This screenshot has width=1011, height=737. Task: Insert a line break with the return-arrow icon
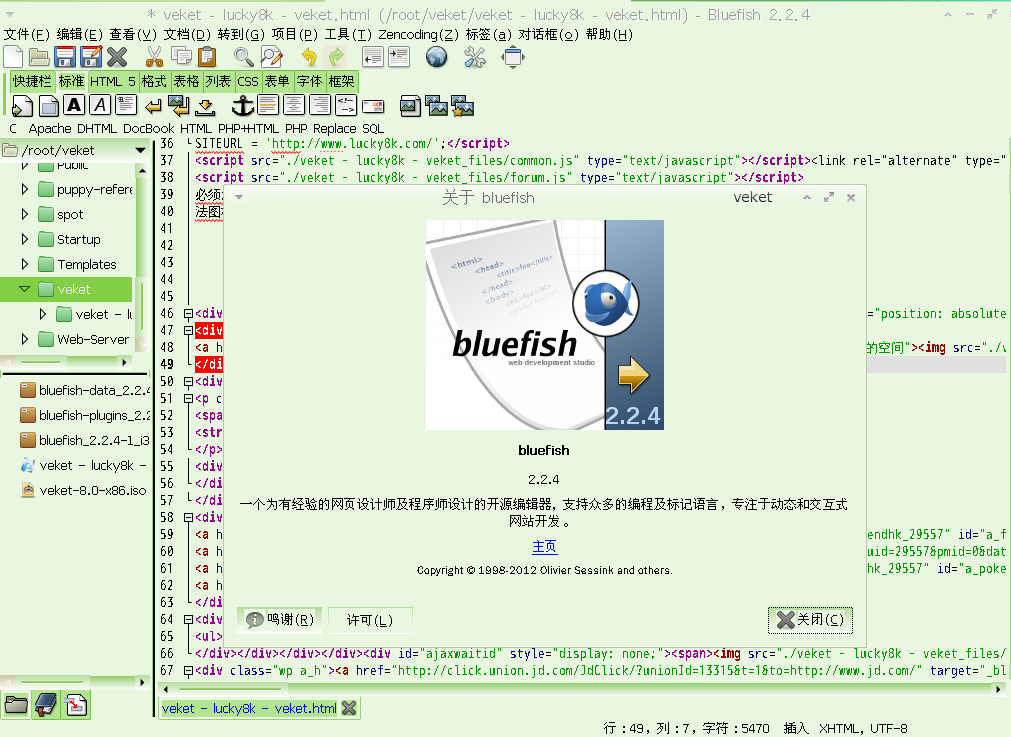click(x=153, y=106)
